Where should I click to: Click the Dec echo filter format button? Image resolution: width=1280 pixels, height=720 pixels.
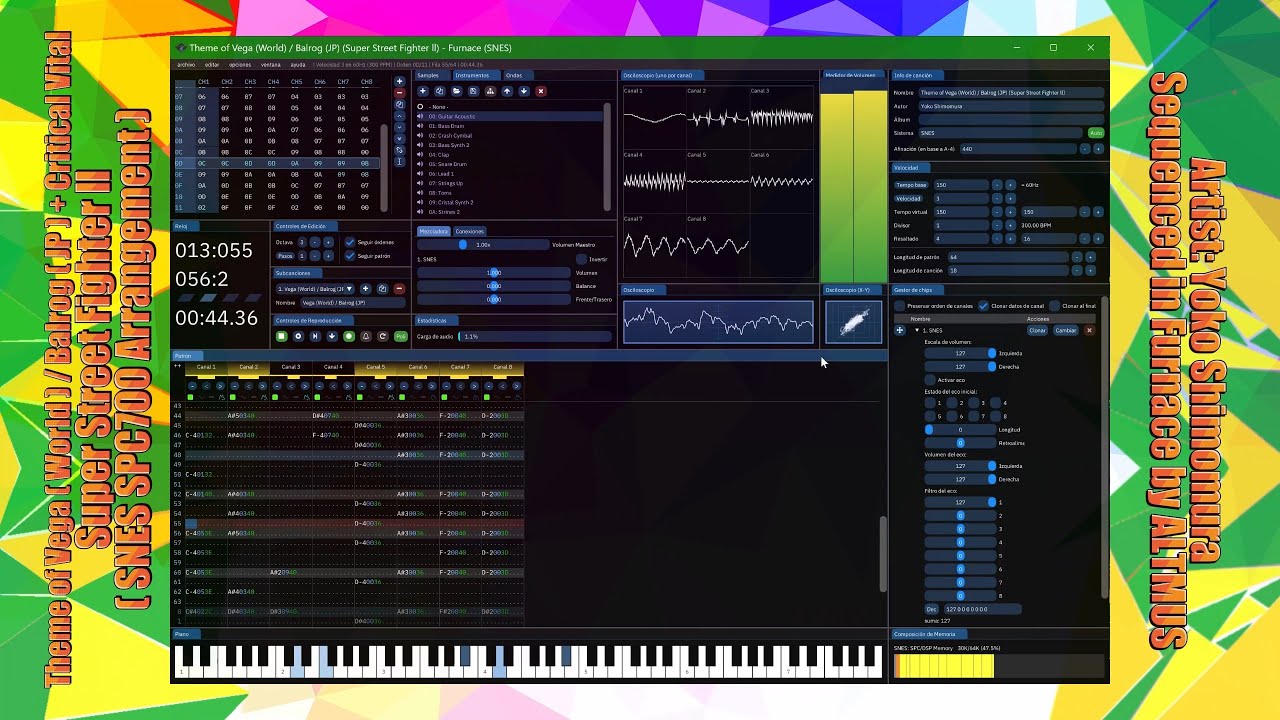(x=932, y=609)
